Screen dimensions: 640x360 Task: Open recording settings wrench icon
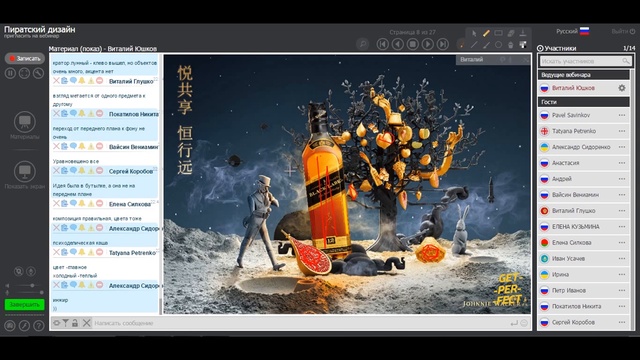[38, 73]
